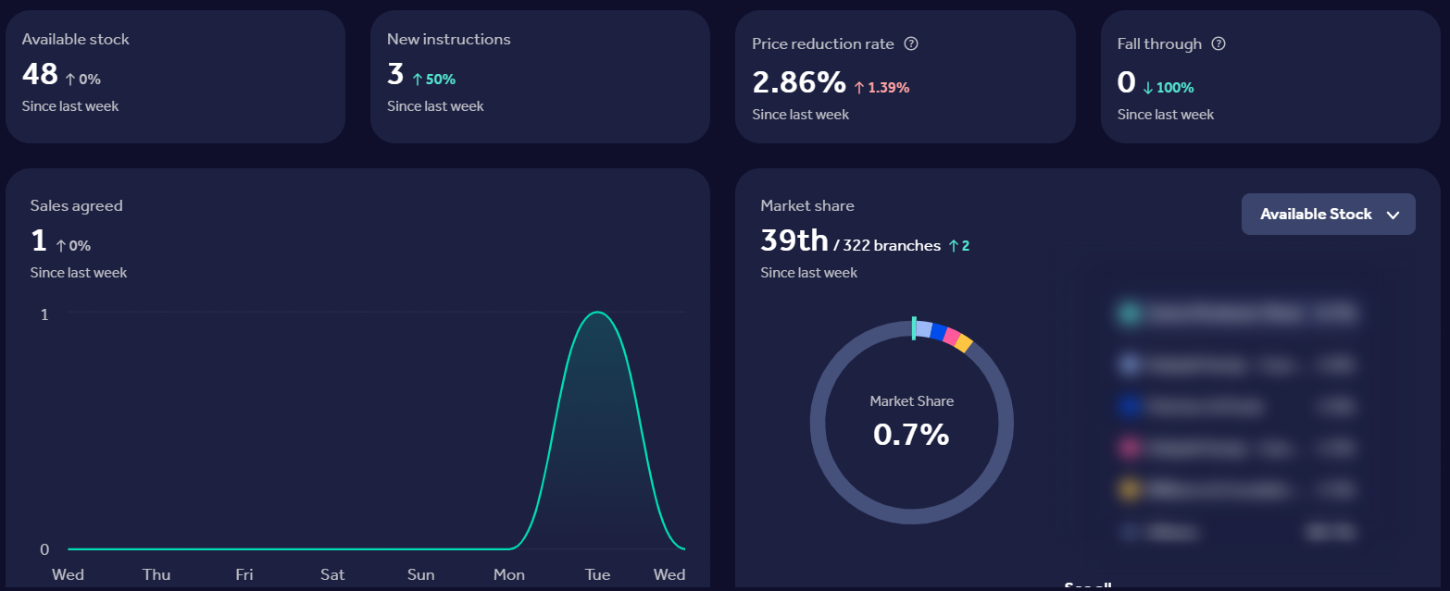Click the Available stock card title

click(76, 39)
